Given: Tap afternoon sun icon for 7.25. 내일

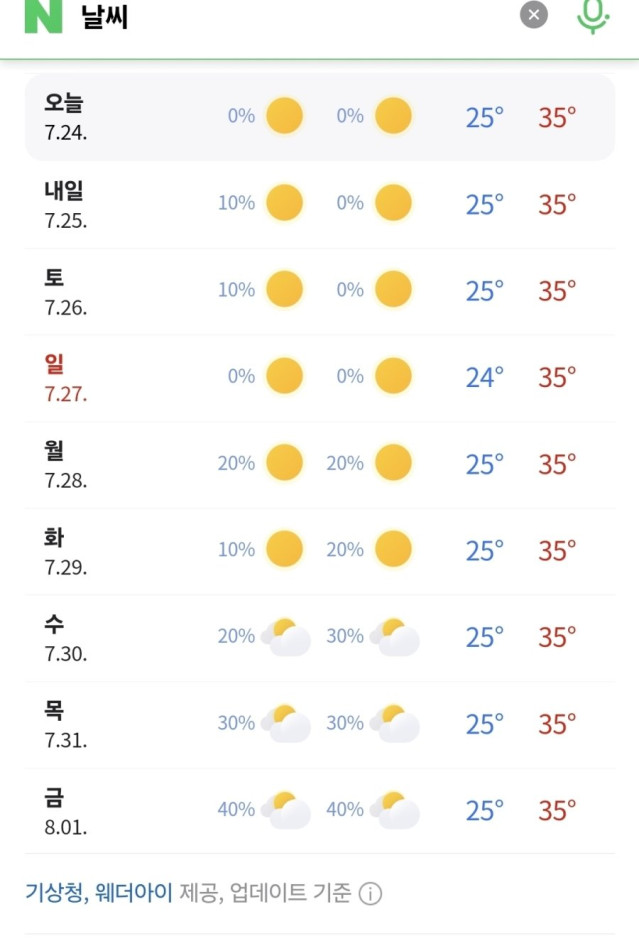Looking at the screenshot, I should pyautogui.click(x=393, y=203).
